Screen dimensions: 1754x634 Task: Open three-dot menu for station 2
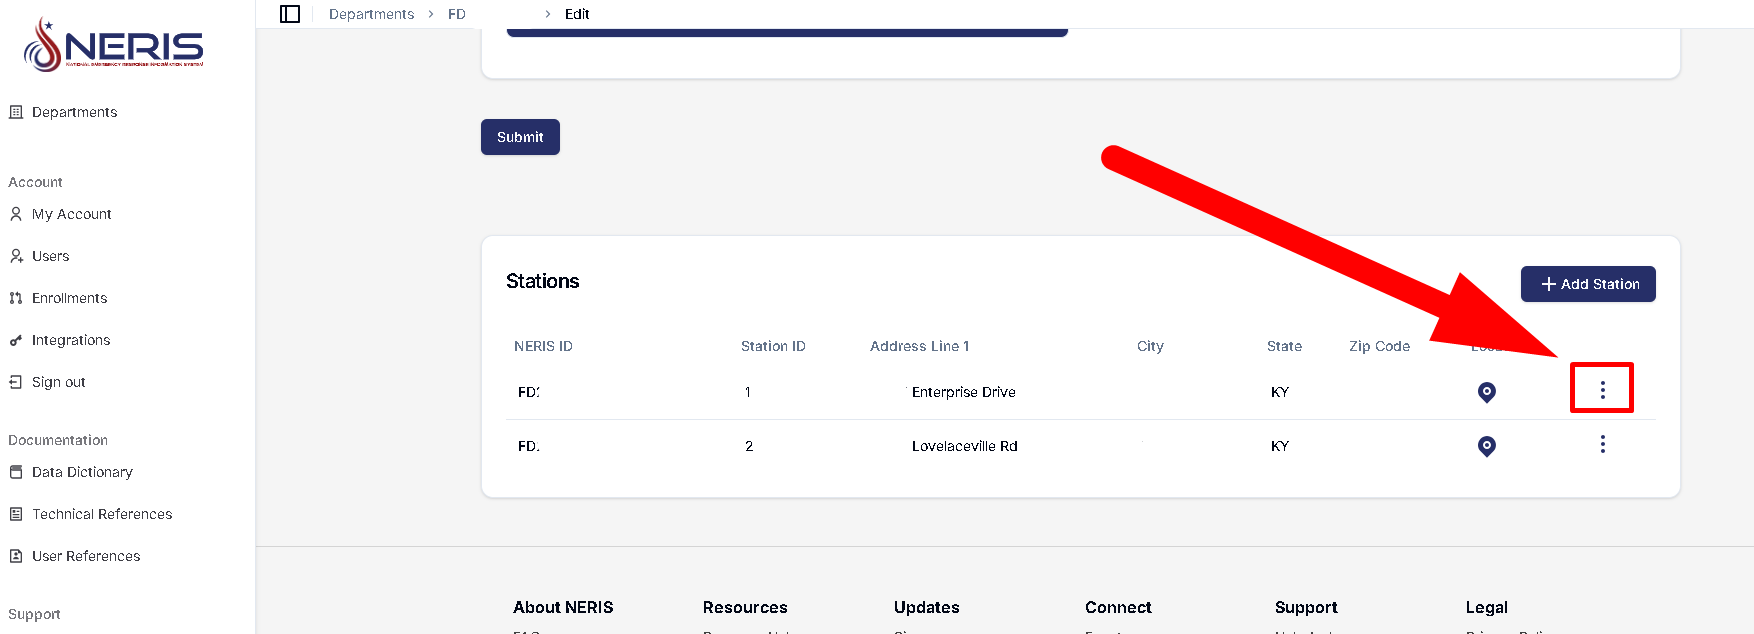point(1602,444)
